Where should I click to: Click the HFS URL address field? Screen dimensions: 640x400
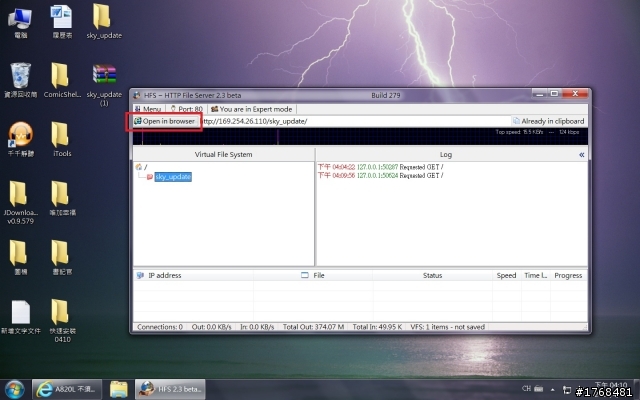[x=355, y=121]
